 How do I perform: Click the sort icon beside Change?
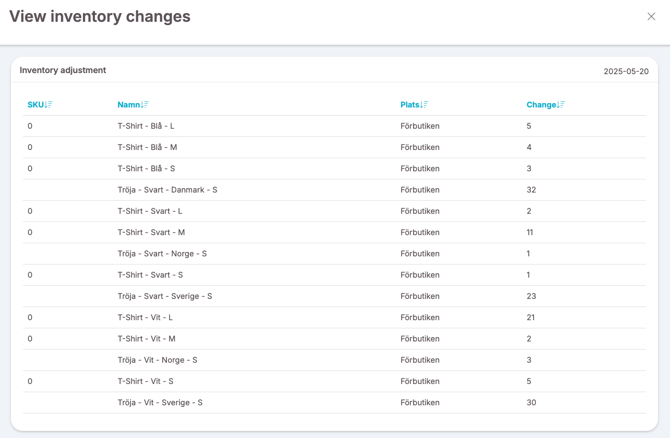(561, 105)
